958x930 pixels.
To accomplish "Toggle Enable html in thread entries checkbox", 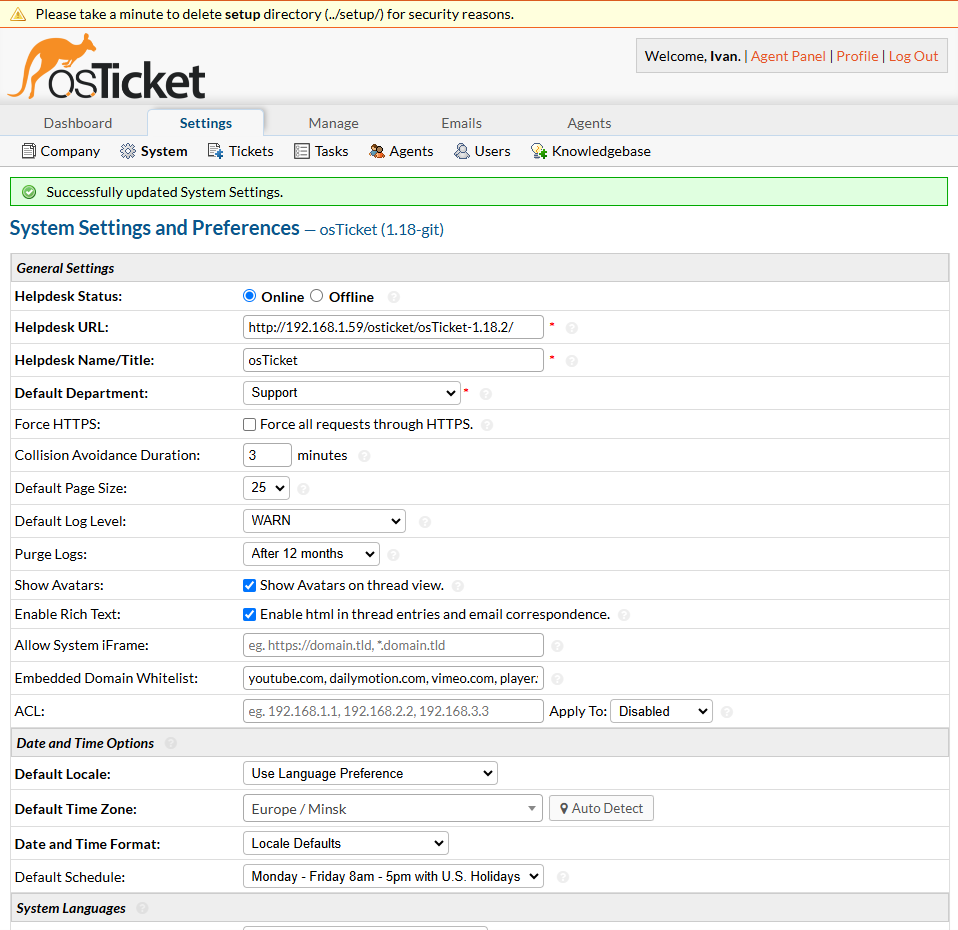I will (x=249, y=614).
